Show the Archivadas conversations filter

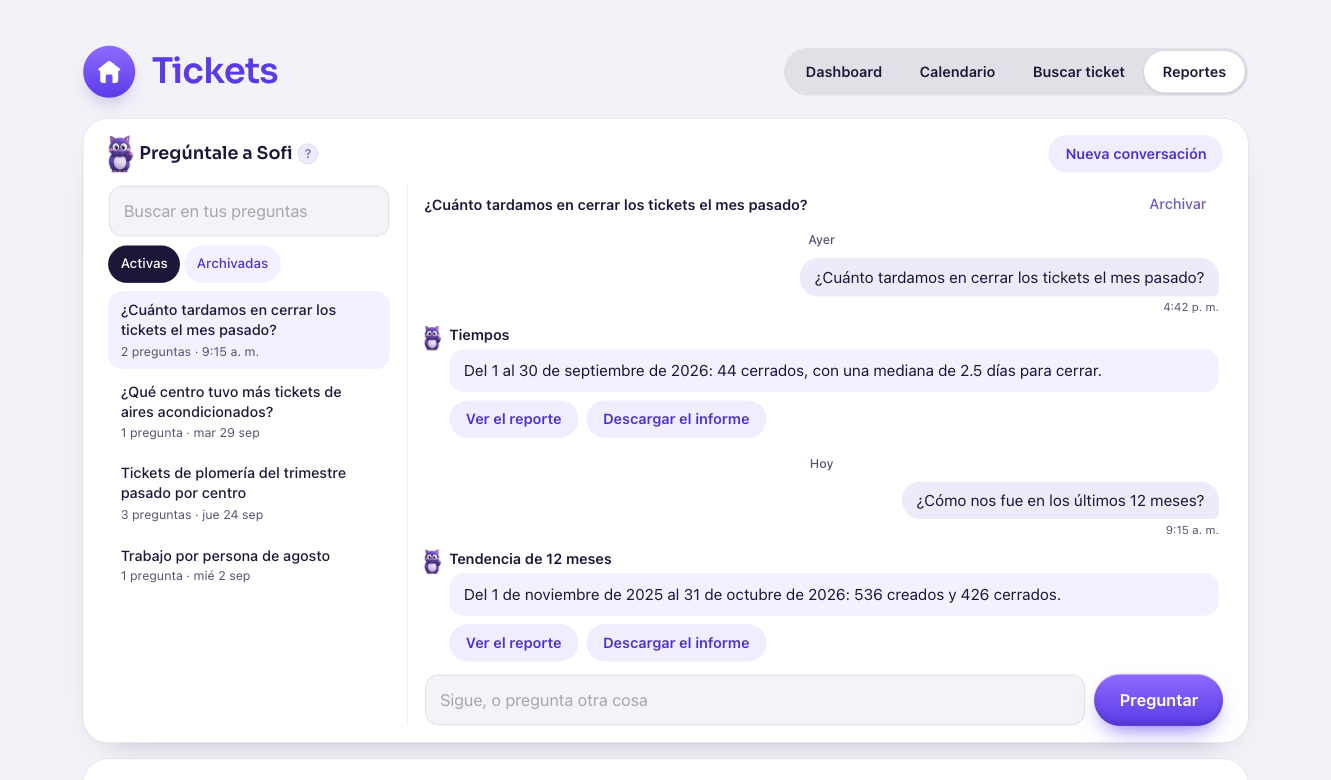[232, 264]
